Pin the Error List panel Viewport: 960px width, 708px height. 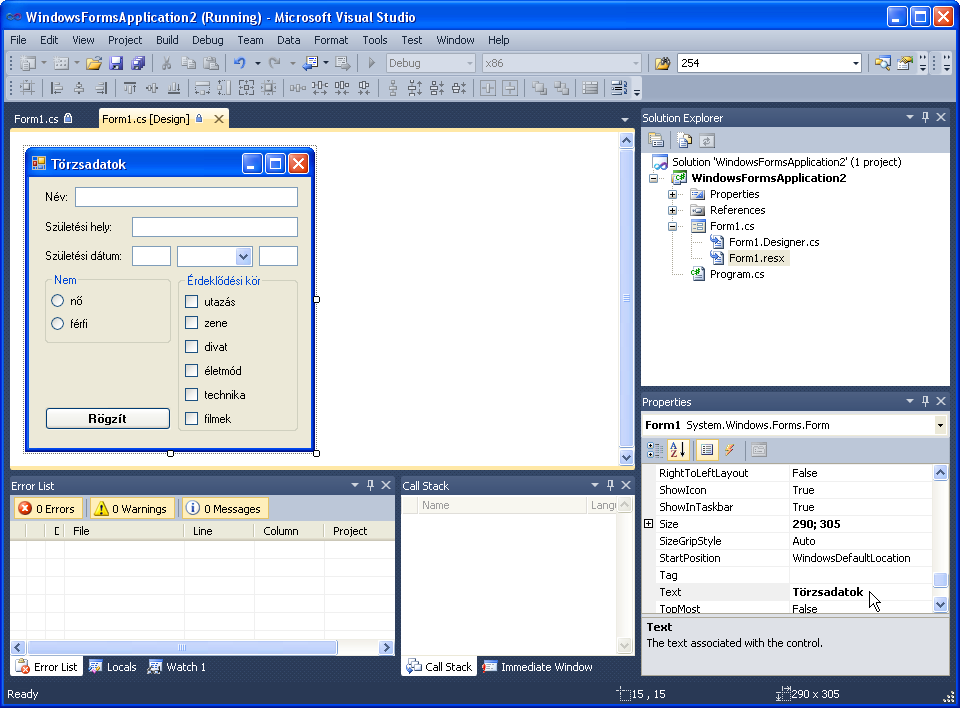370,485
